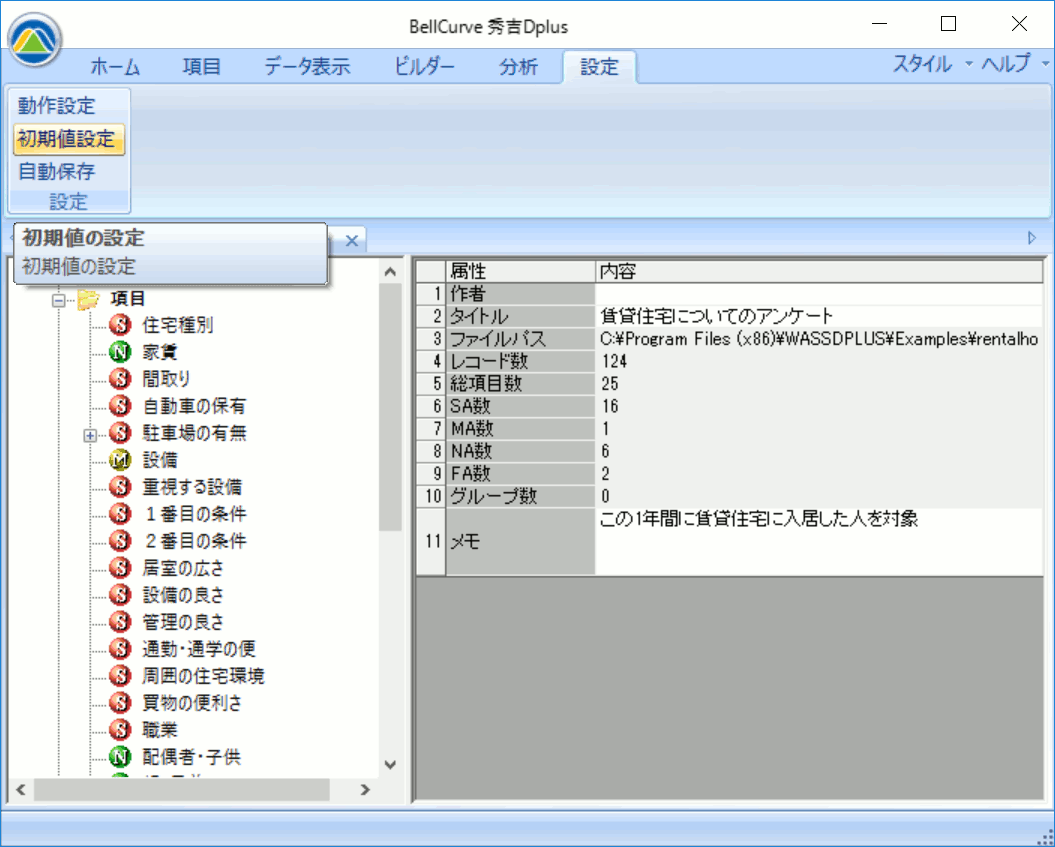Click the S icon beside 買物の便利さ
The height and width of the screenshot is (847, 1055).
pyautogui.click(x=120, y=702)
